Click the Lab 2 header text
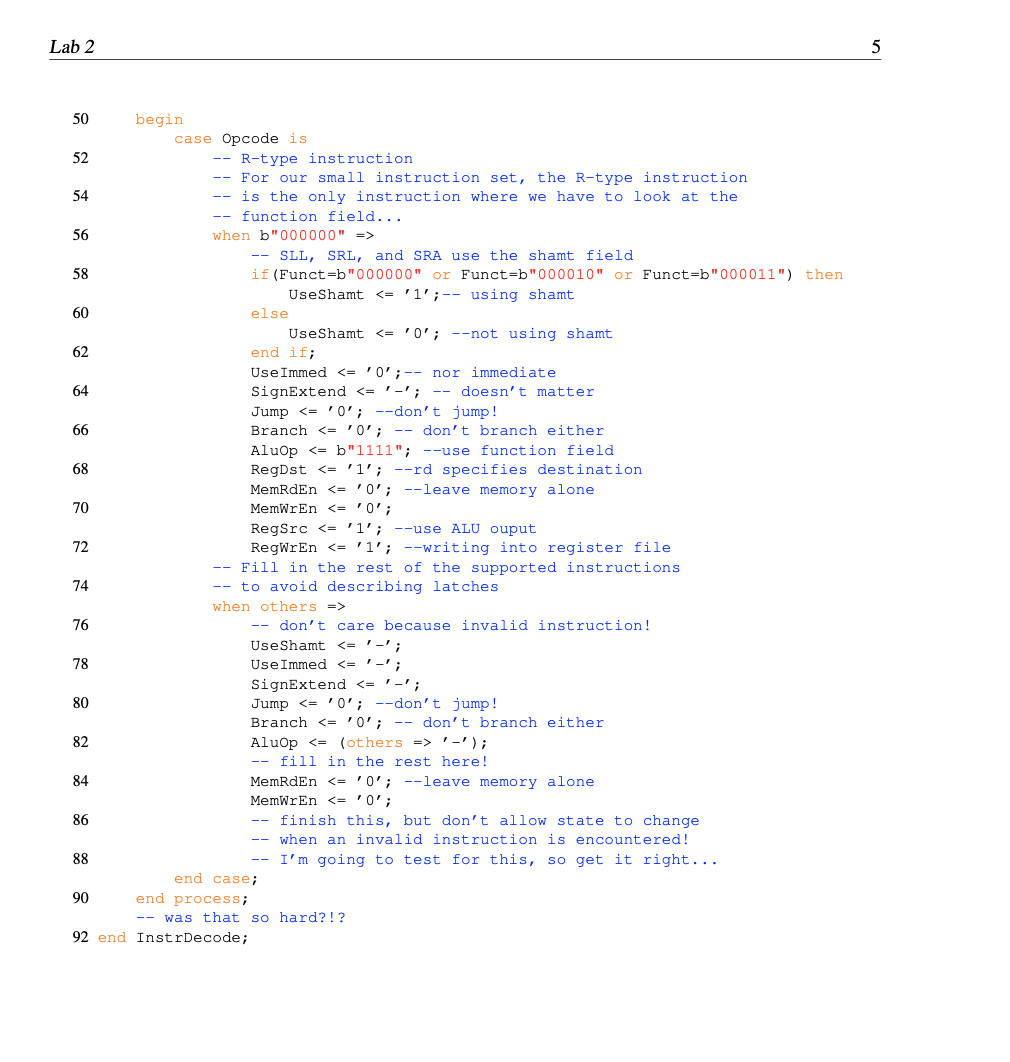1010x1062 pixels. (70, 46)
